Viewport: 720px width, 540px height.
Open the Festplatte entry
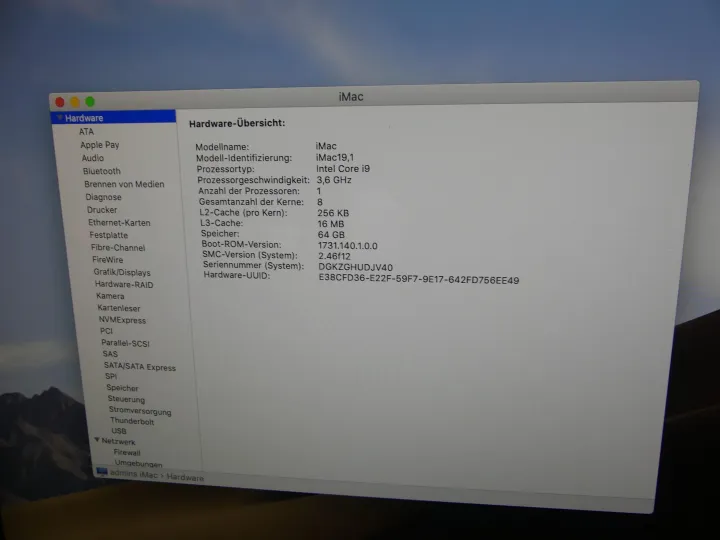click(108, 235)
